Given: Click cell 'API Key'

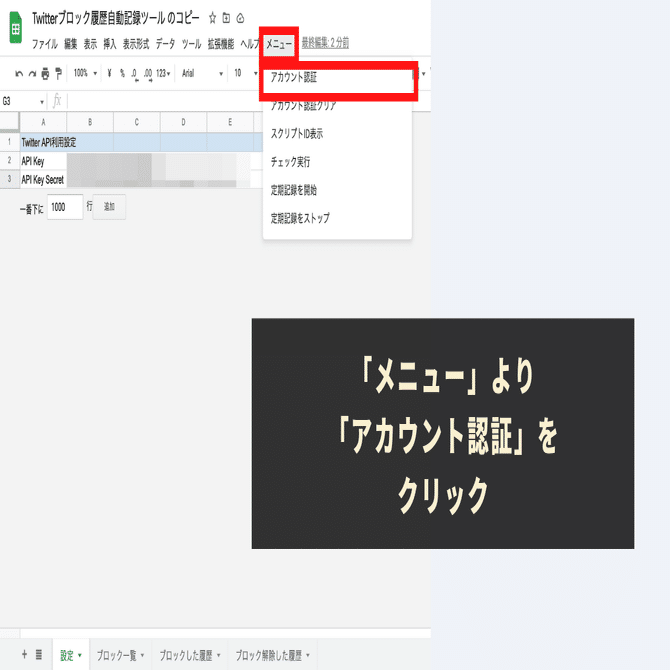Looking at the screenshot, I should [x=43, y=161].
